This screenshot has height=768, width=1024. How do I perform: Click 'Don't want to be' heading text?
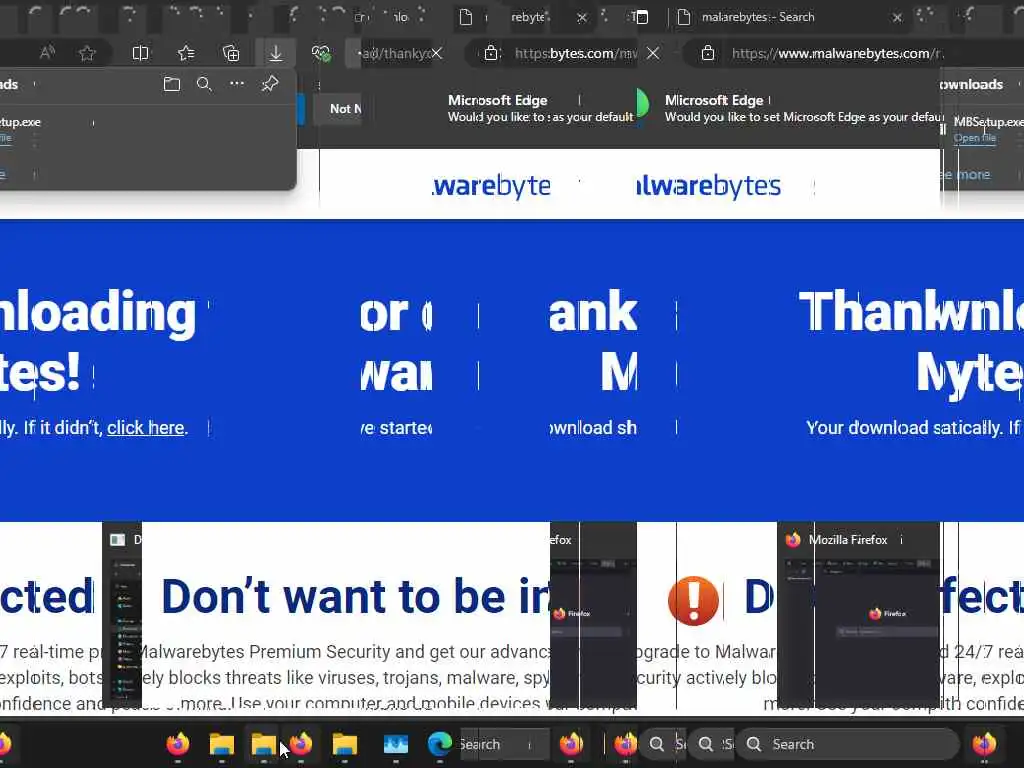click(333, 597)
